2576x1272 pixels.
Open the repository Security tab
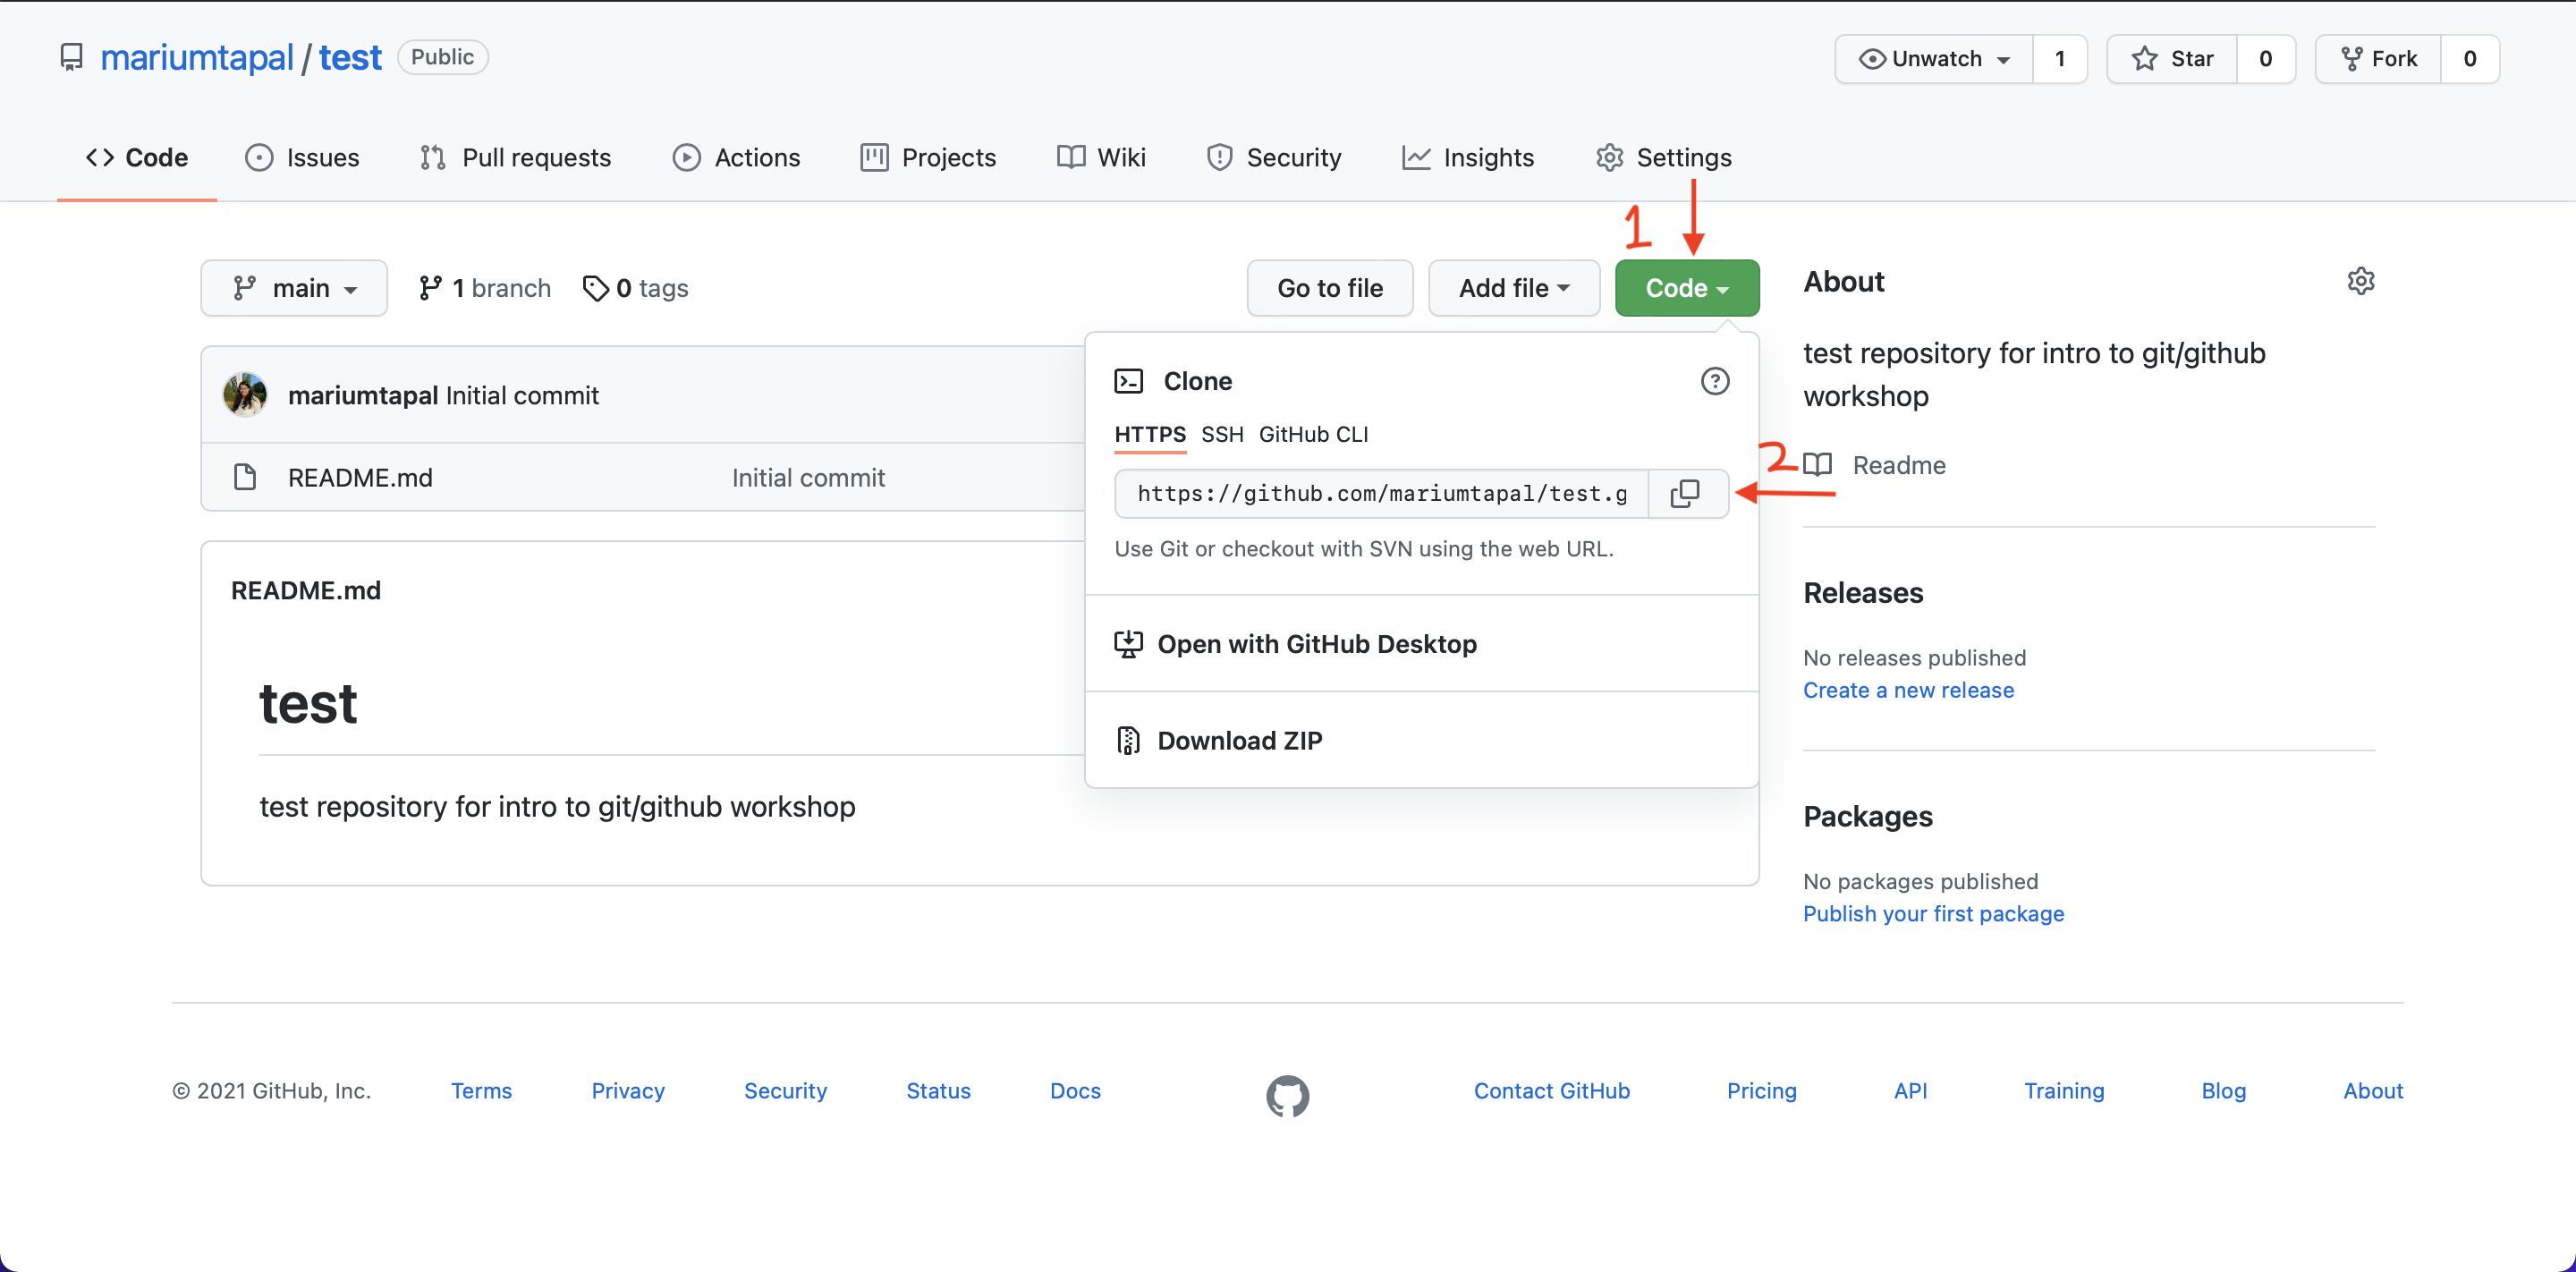click(x=1274, y=157)
